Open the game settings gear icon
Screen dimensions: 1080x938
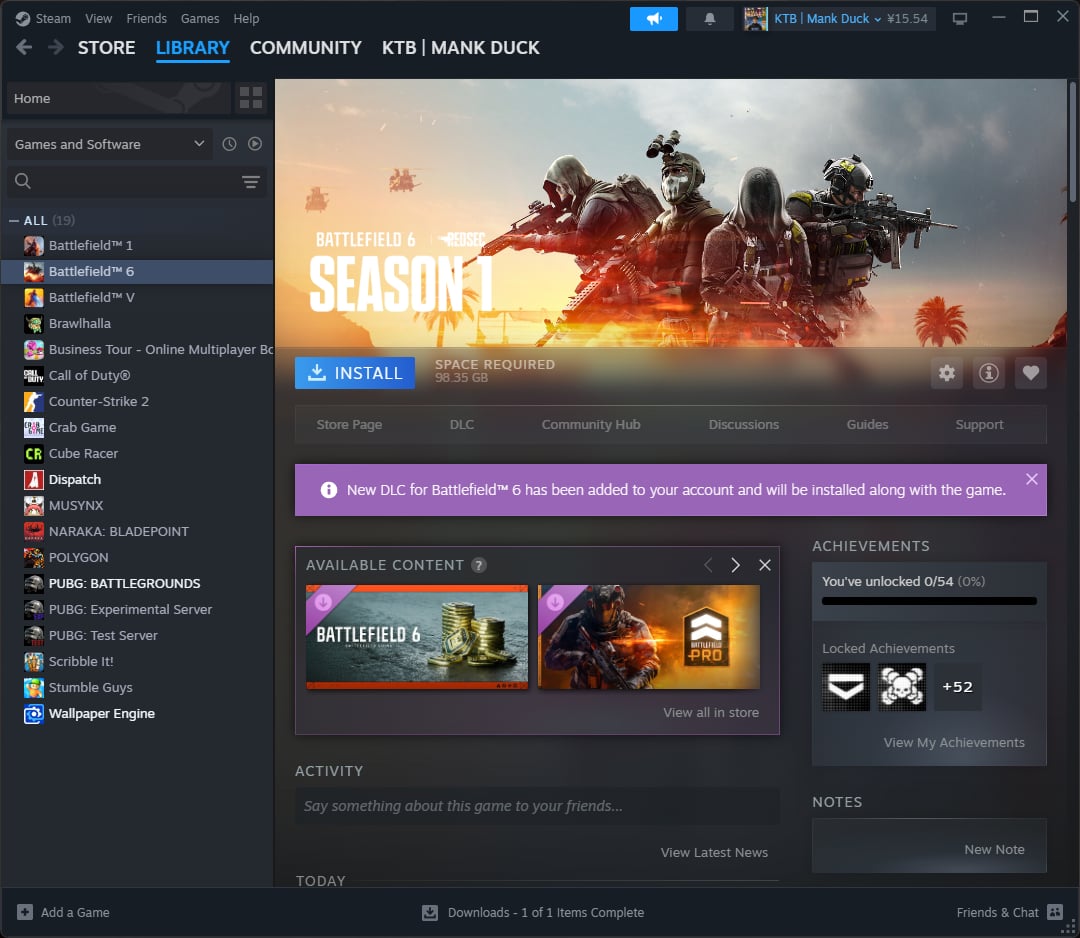click(x=946, y=373)
